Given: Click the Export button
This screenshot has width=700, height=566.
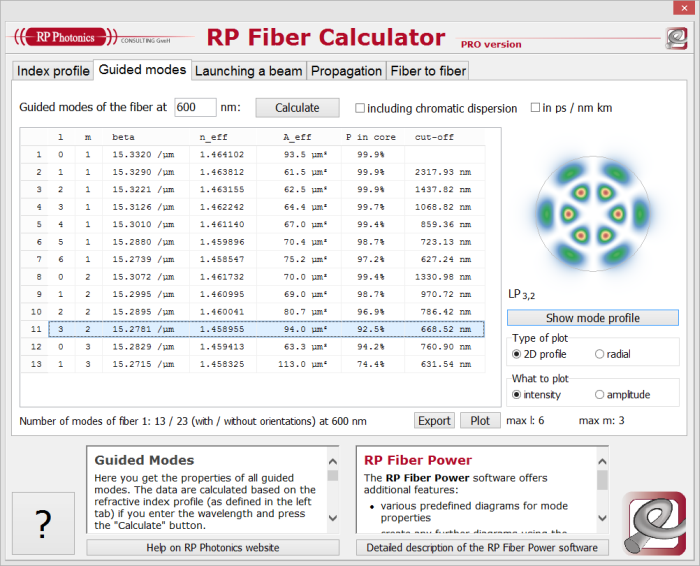Looking at the screenshot, I should click(x=434, y=420).
